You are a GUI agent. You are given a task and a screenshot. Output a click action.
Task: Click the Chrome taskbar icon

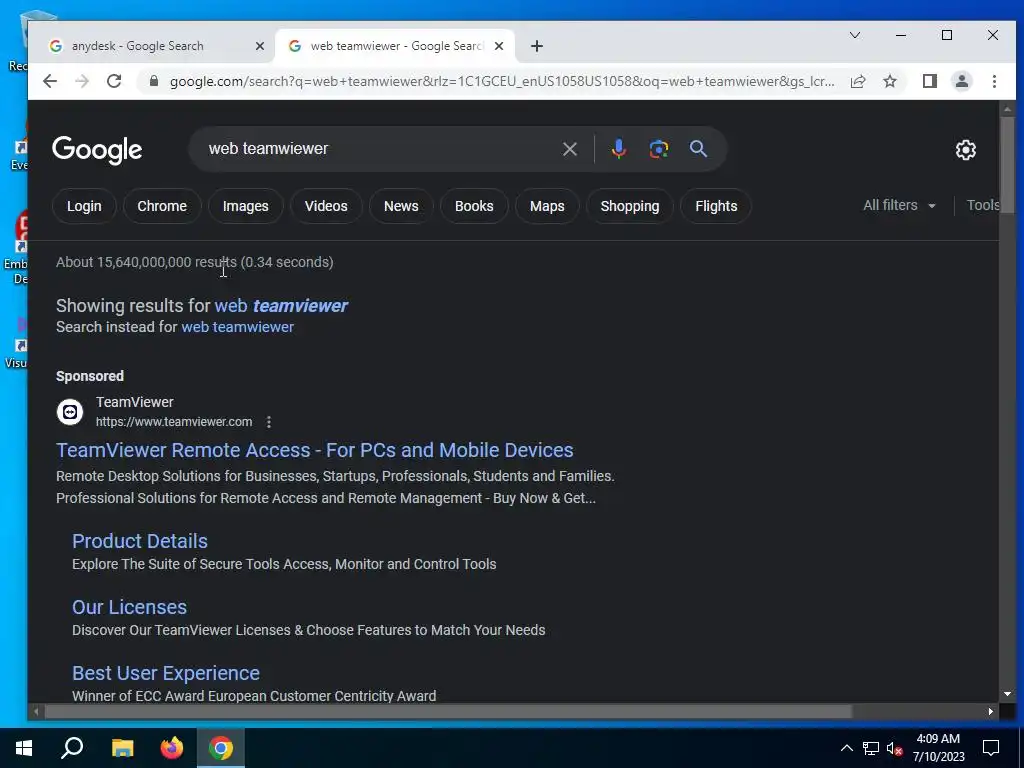point(221,748)
